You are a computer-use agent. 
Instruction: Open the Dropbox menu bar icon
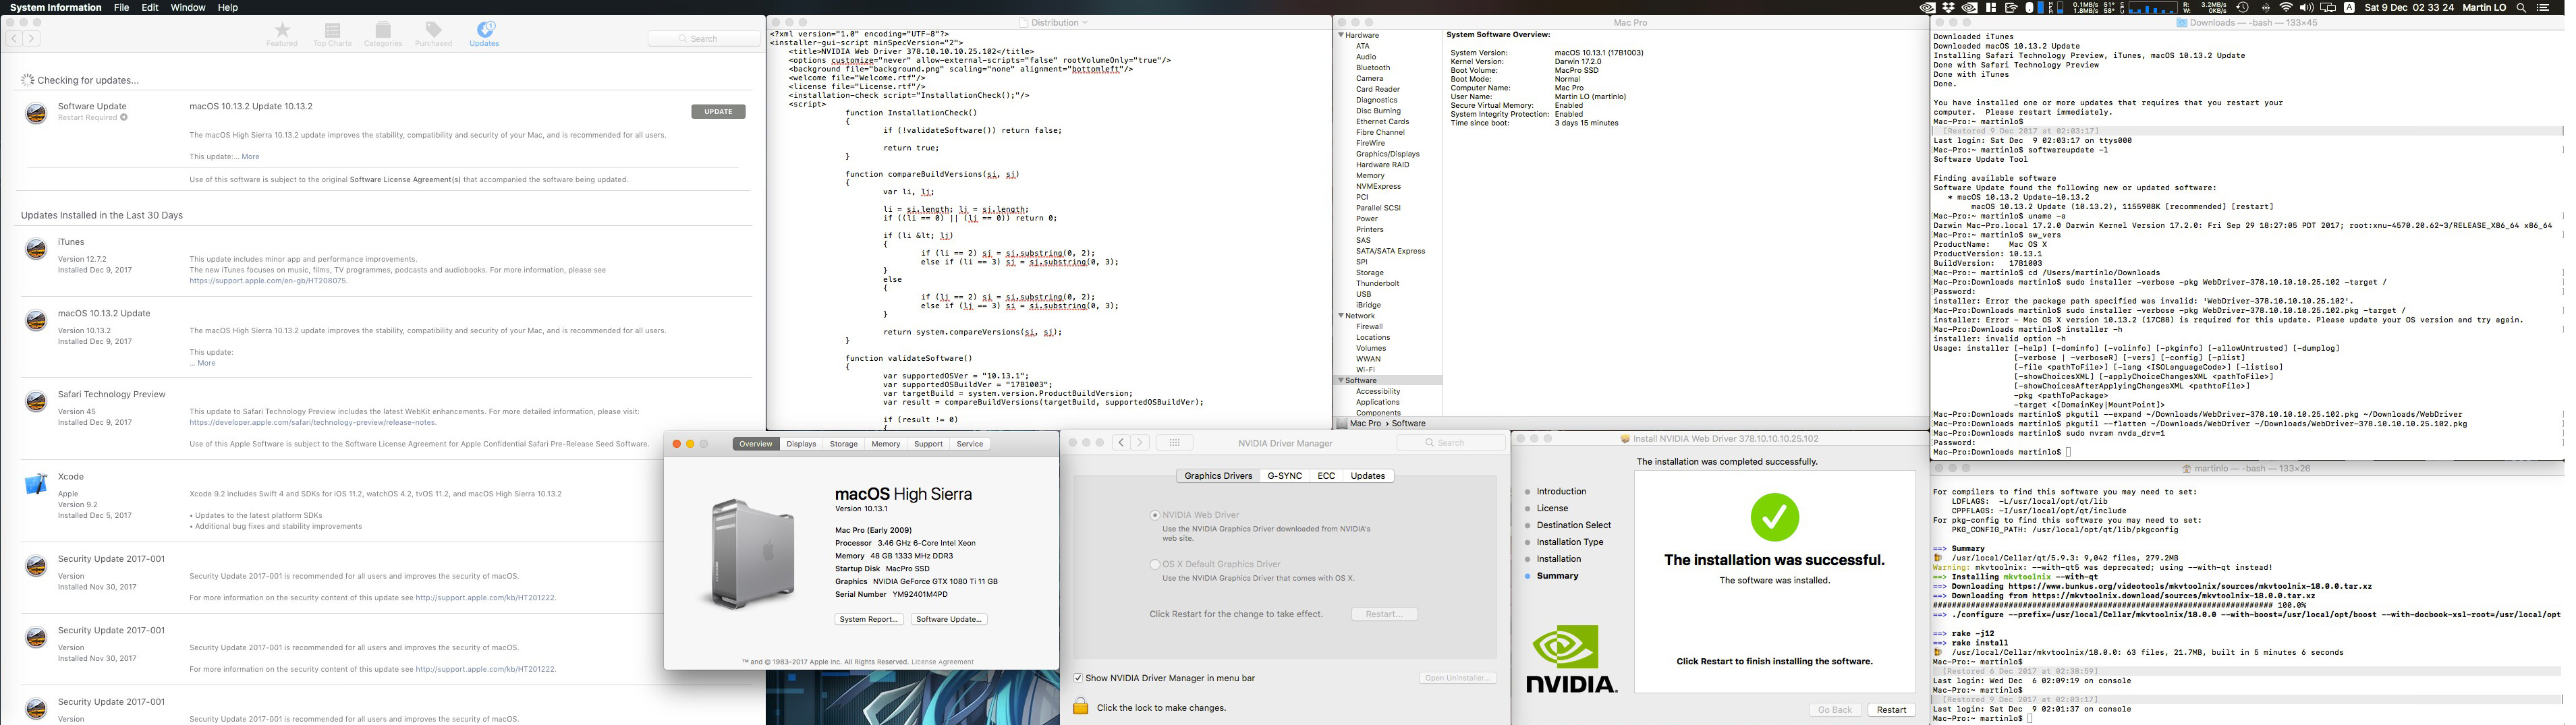point(1948,7)
